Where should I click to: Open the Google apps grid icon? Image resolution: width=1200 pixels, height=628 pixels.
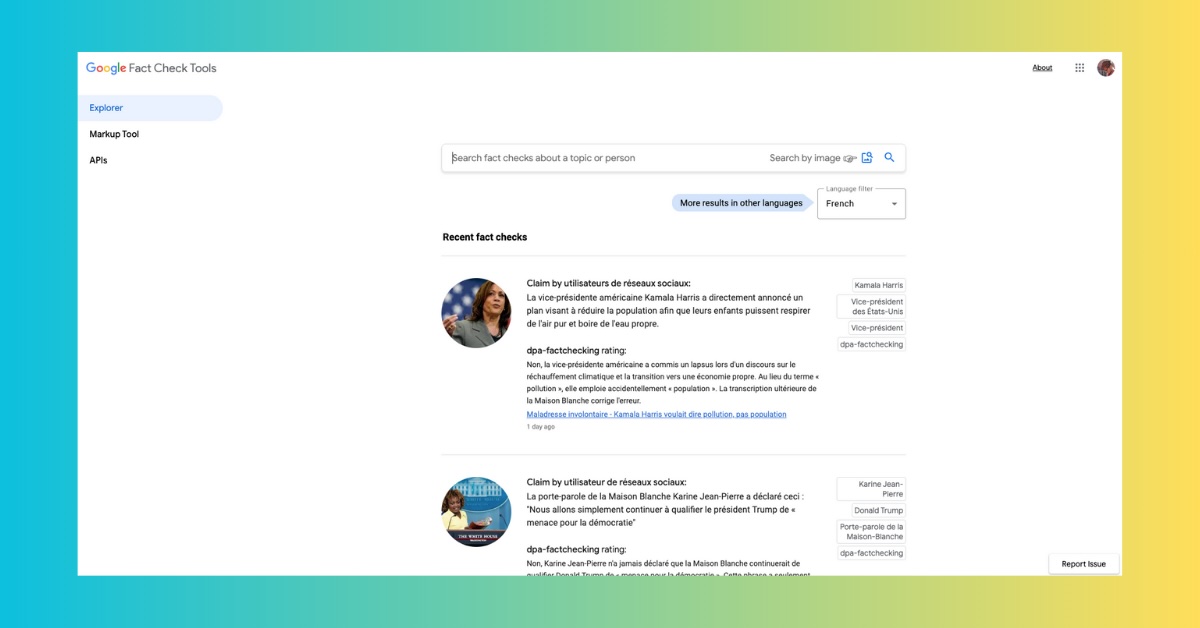coord(1079,68)
